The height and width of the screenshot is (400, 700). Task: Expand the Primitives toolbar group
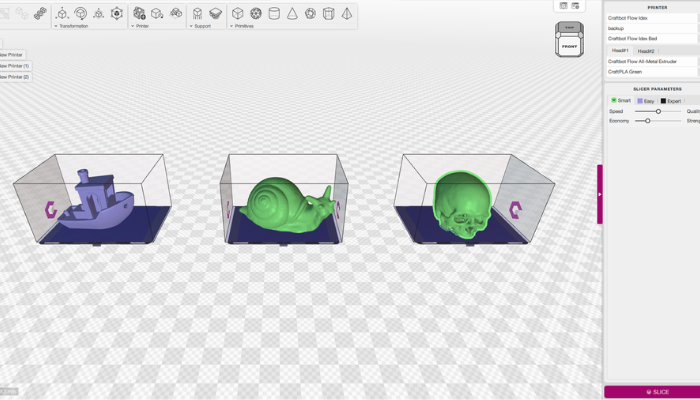pos(242,26)
